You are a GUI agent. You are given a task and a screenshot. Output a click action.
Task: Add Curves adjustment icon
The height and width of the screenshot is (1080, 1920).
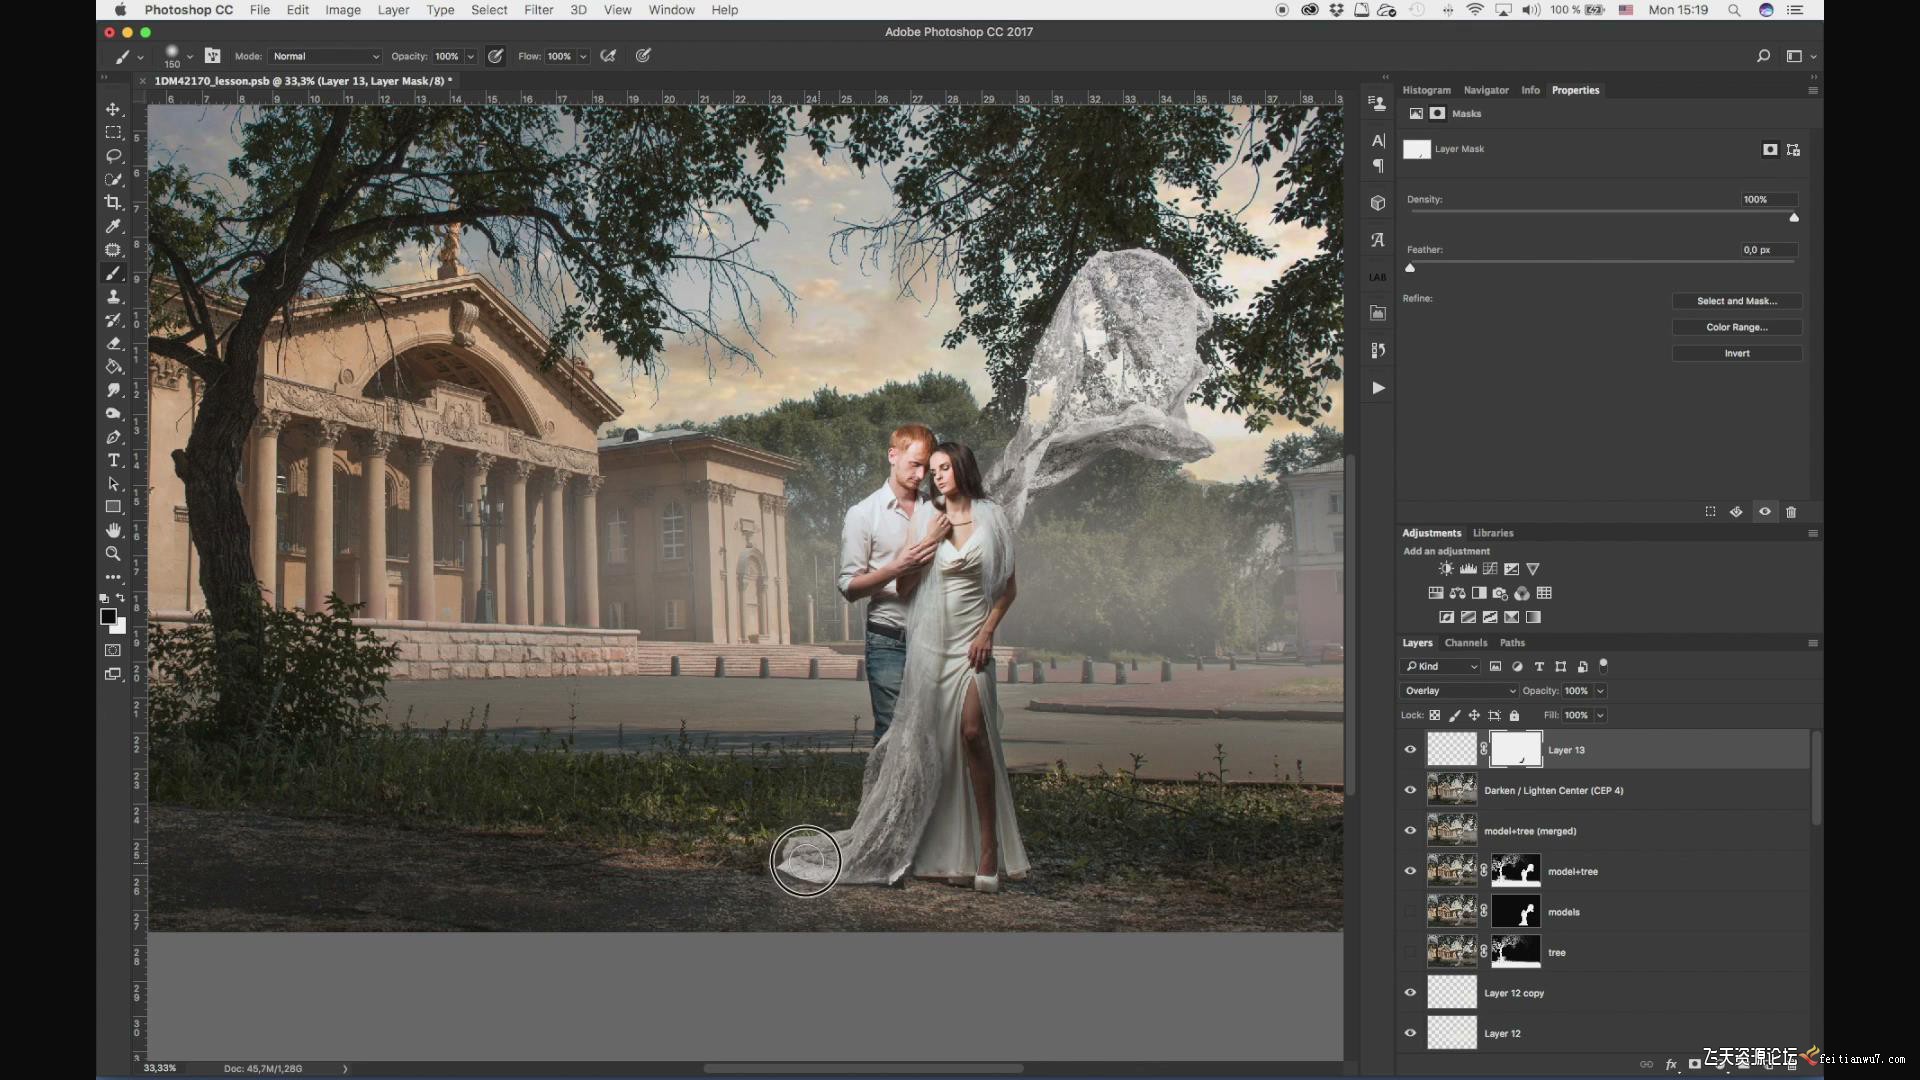(x=1490, y=569)
